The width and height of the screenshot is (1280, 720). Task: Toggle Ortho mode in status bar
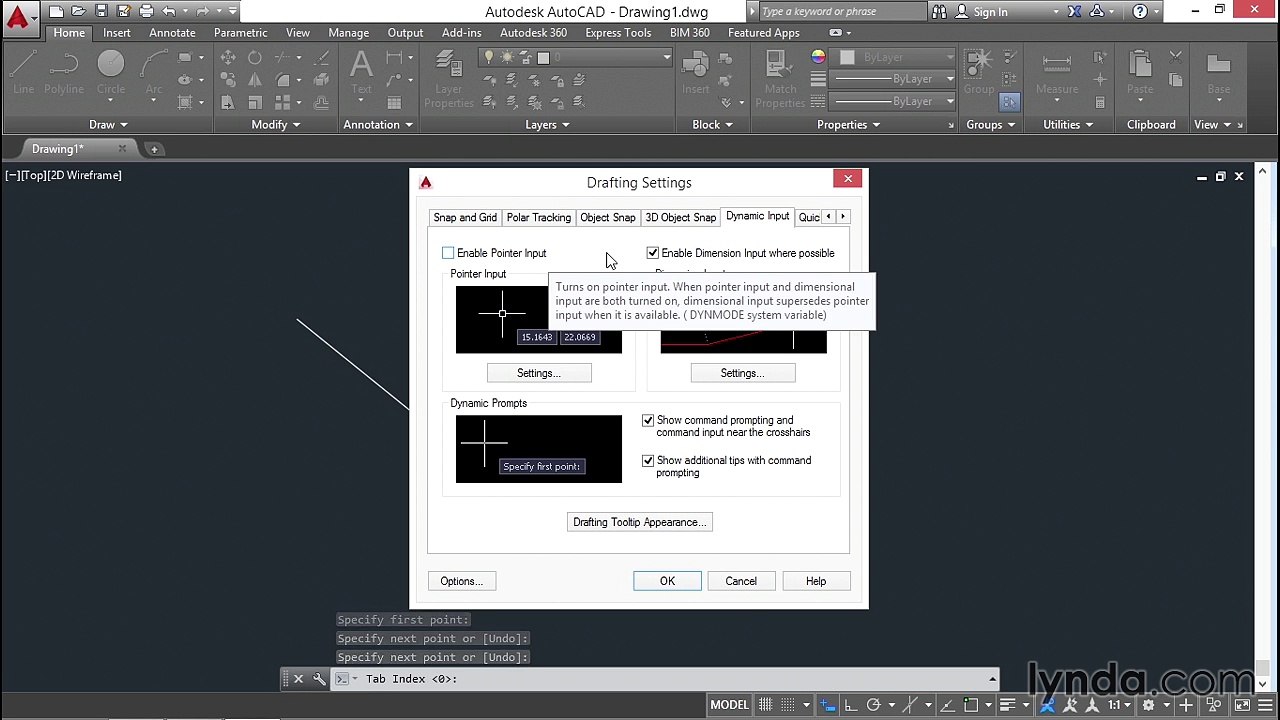coord(850,705)
